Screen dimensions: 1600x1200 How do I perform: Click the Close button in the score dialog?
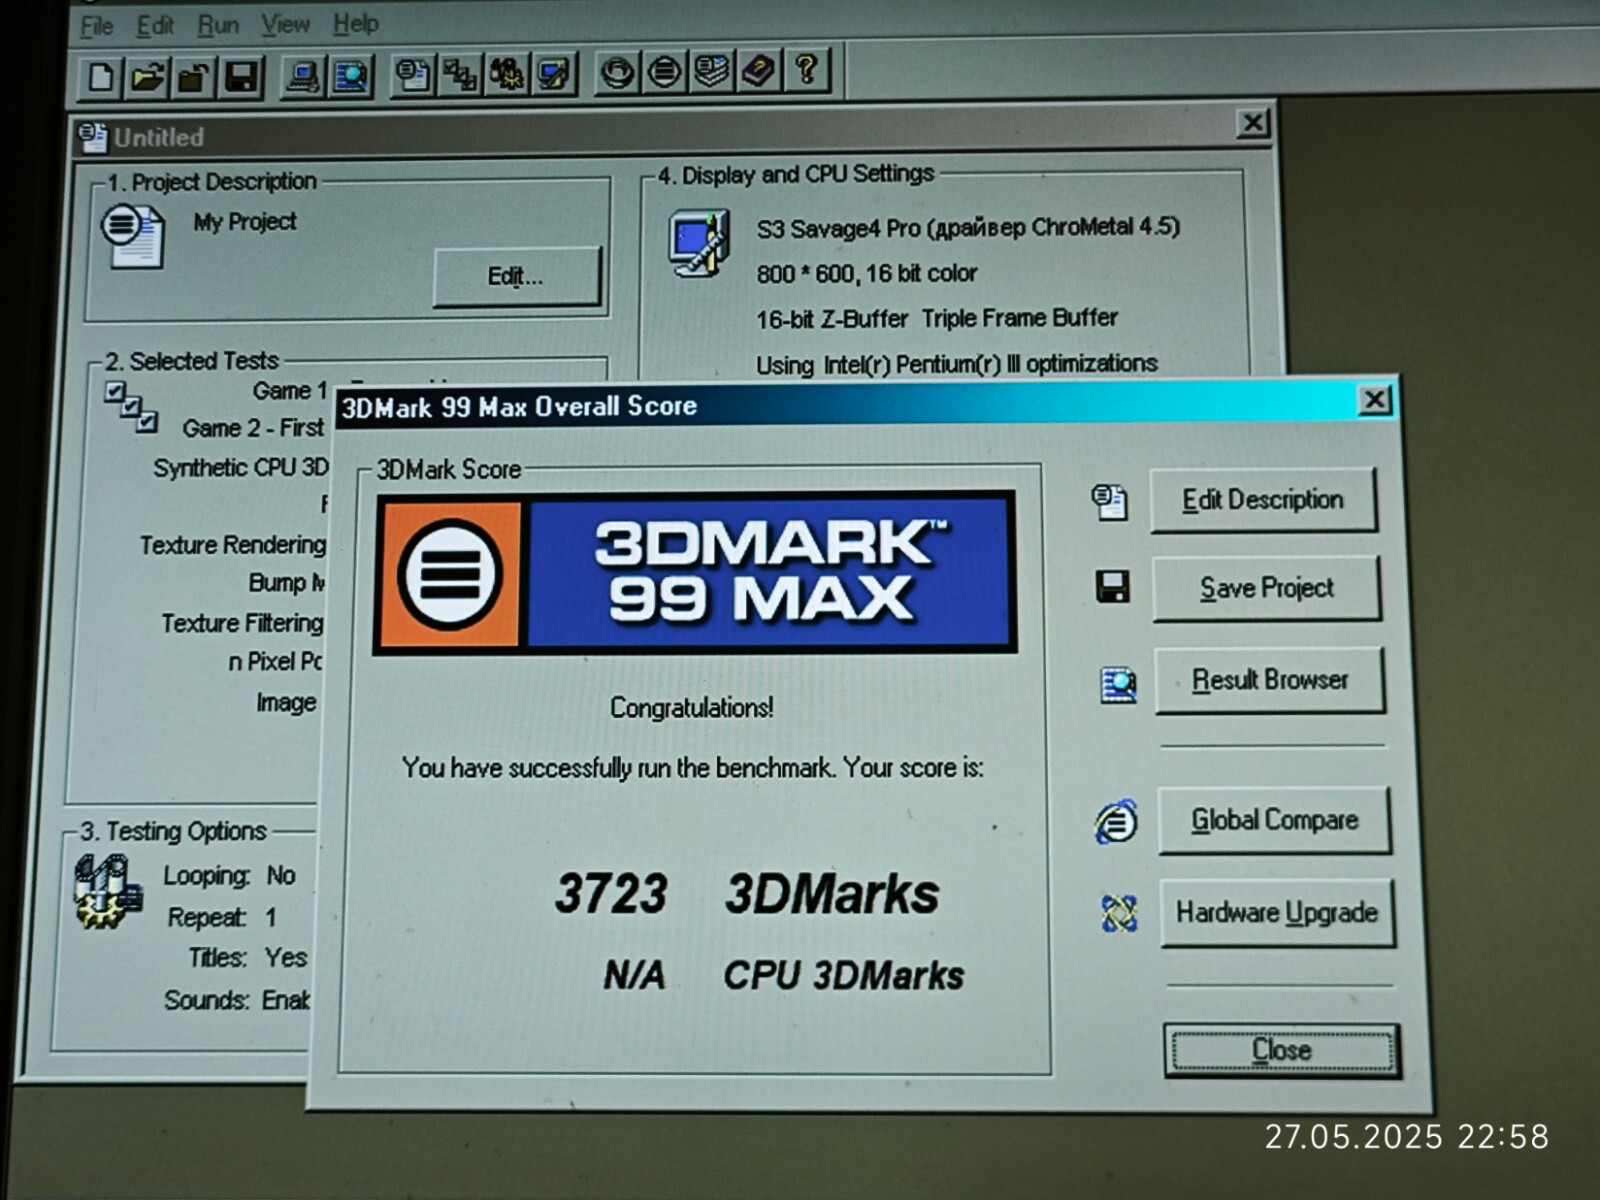click(1282, 1050)
